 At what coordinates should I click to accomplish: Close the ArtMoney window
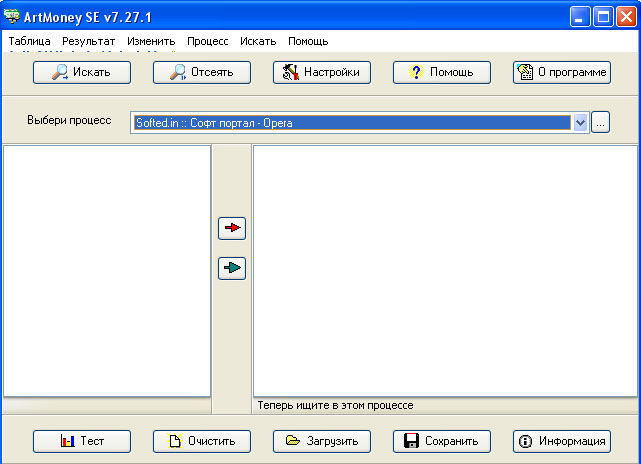626,17
